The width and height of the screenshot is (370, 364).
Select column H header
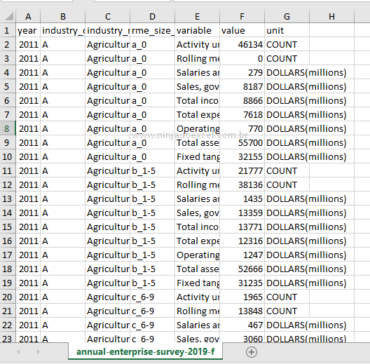(x=332, y=17)
